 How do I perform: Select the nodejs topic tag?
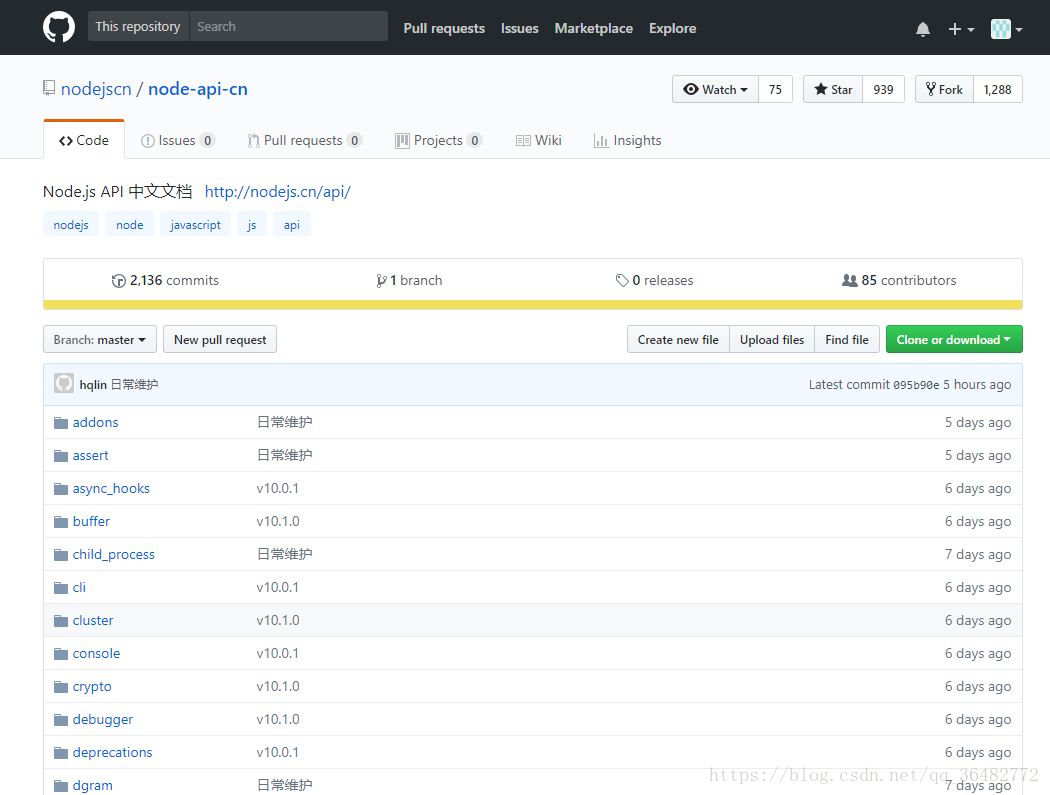pyautogui.click(x=71, y=224)
